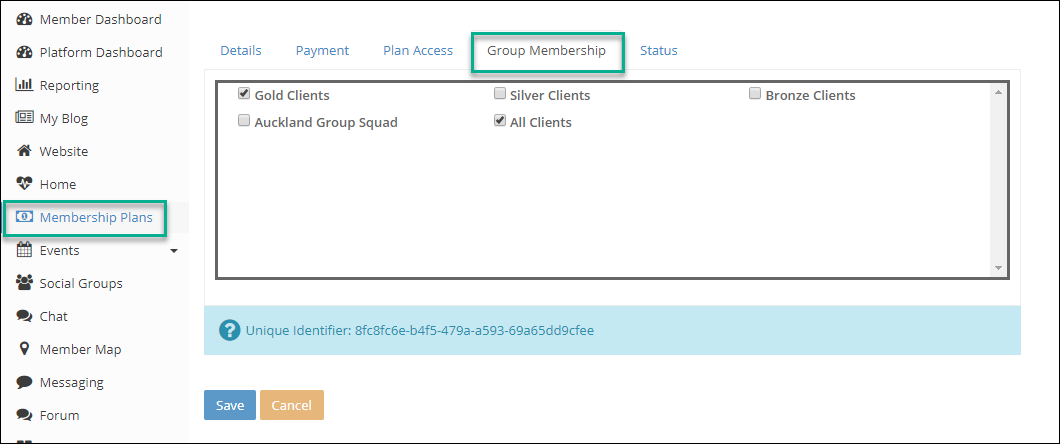This screenshot has height=444, width=1060.
Task: Check the Bronze Clients checkbox
Action: 756,94
